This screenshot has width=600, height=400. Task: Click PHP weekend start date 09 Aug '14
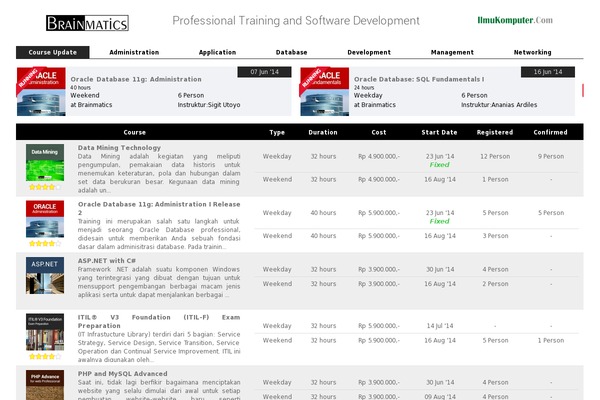[440, 397]
